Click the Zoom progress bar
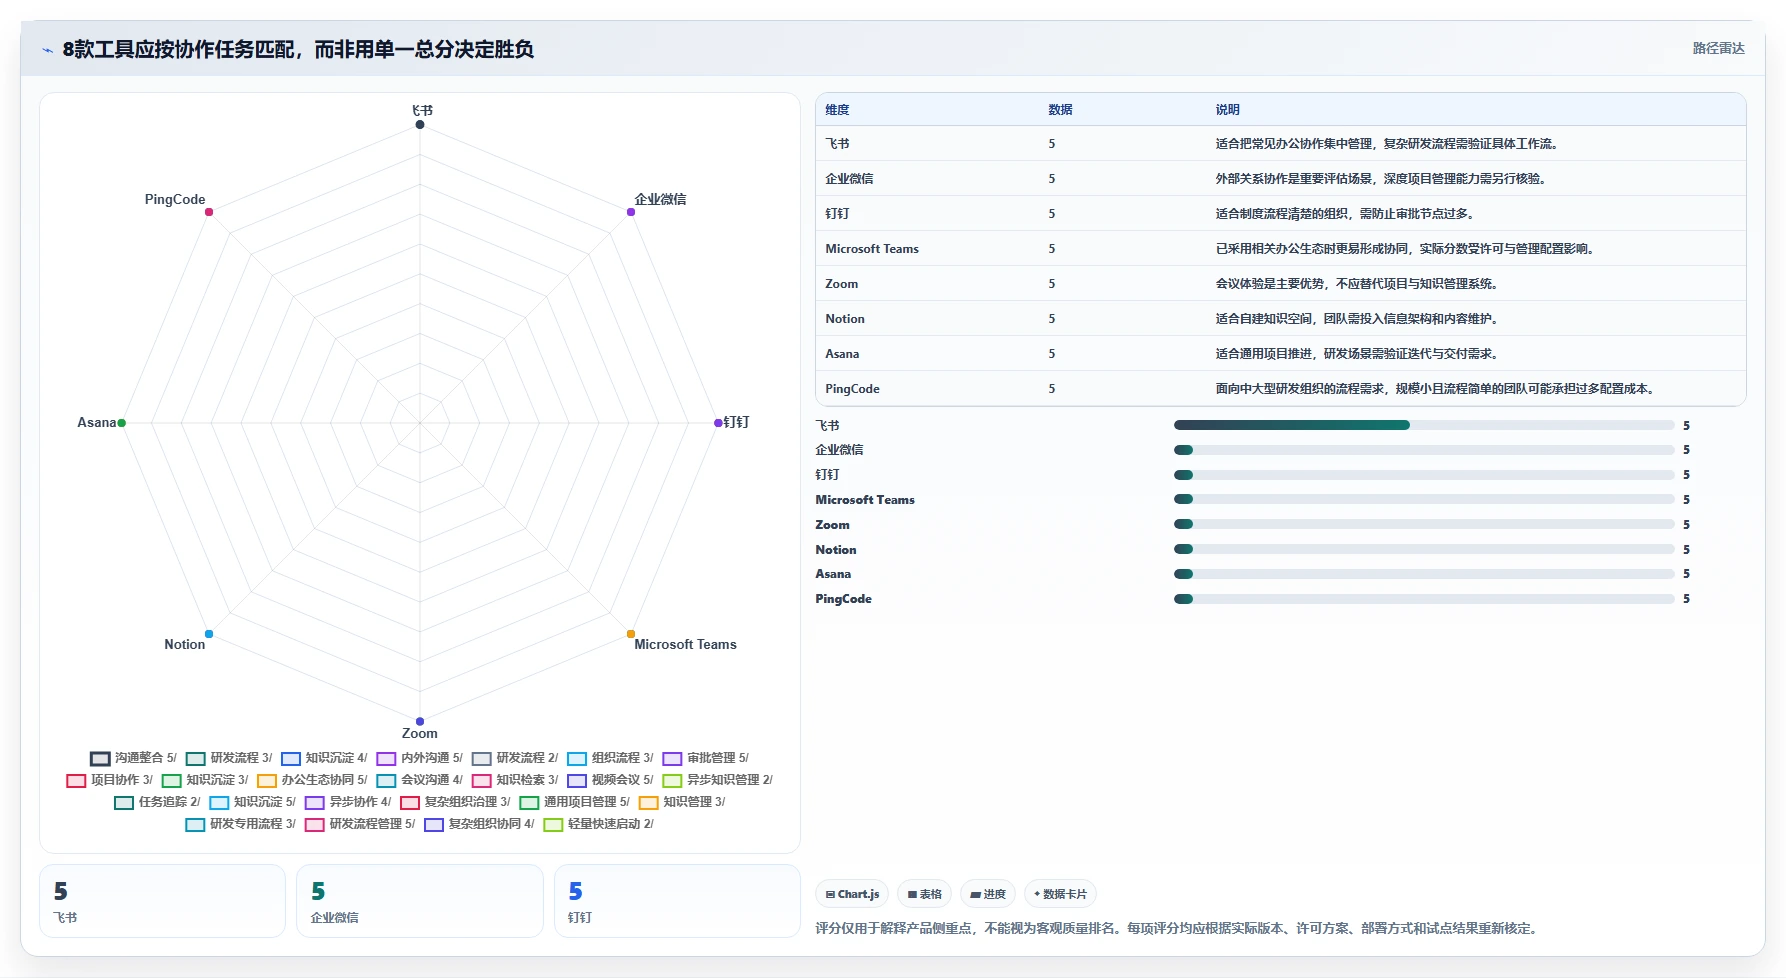The width and height of the screenshot is (1786, 978). coord(1424,524)
